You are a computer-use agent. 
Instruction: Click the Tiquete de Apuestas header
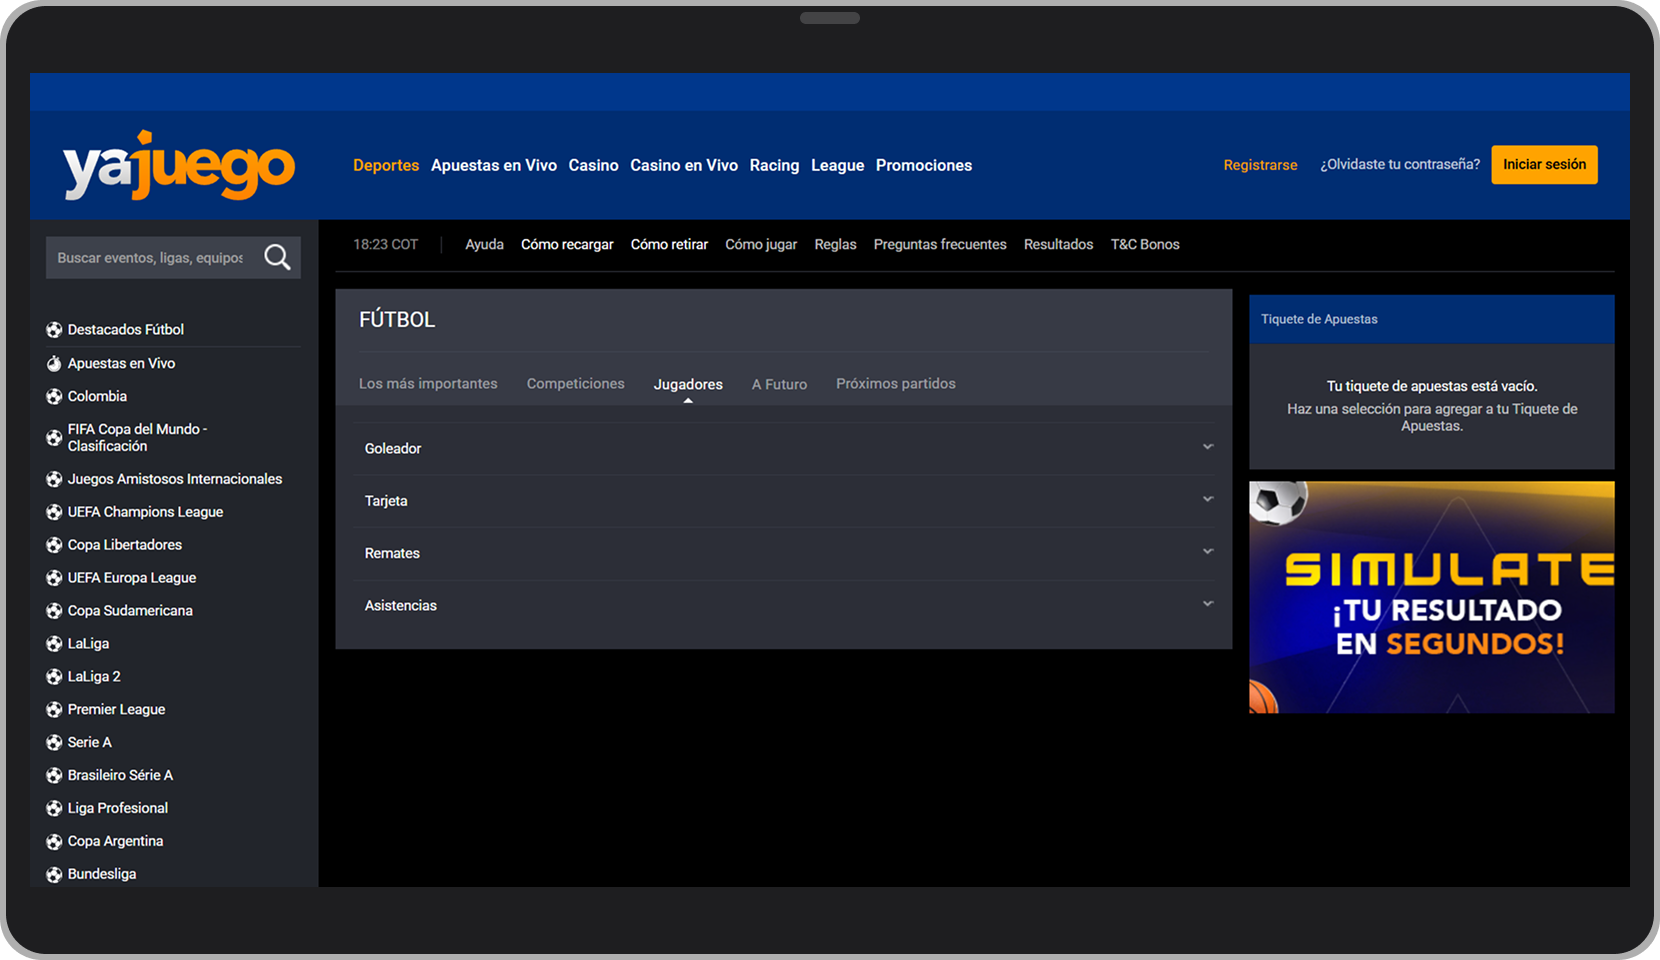1431,320
